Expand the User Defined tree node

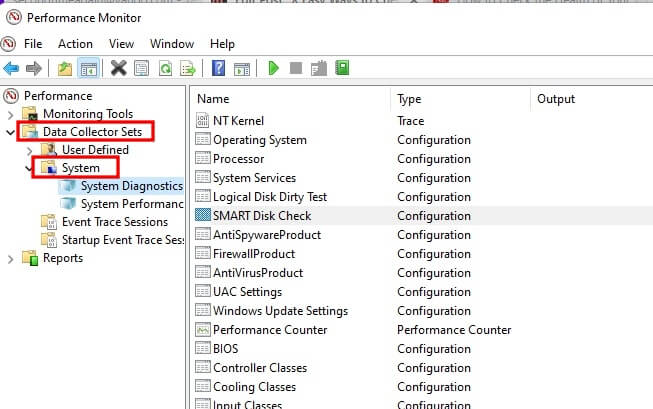point(30,150)
